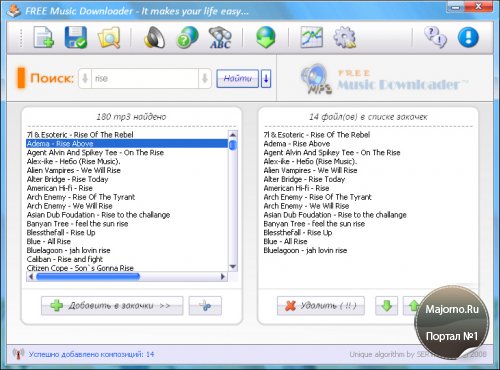Viewport: 500px width, 370px height.
Task: Expand the dropdown arrow next to Найти
Action: coord(266,79)
